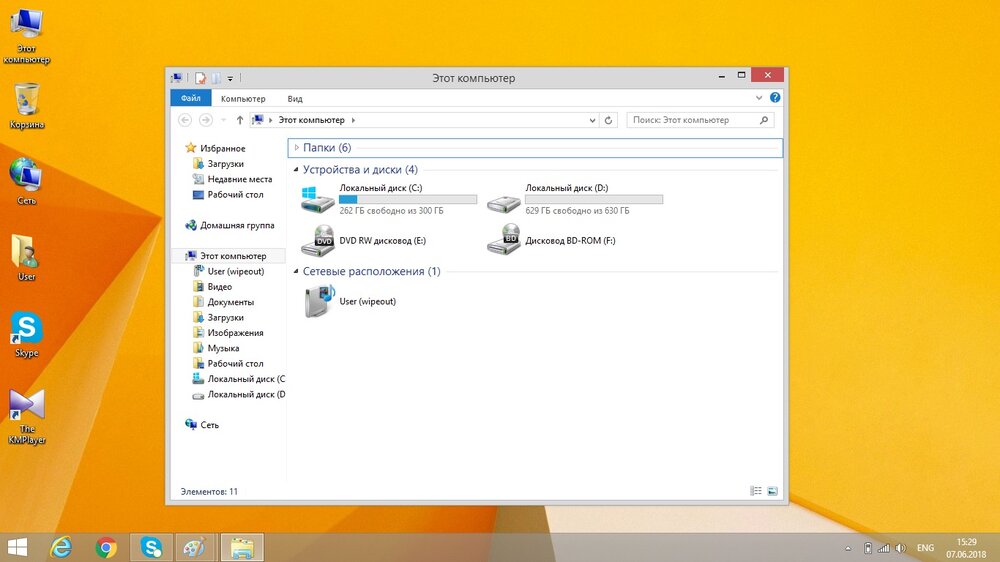Open the Help question mark icon

coord(775,98)
